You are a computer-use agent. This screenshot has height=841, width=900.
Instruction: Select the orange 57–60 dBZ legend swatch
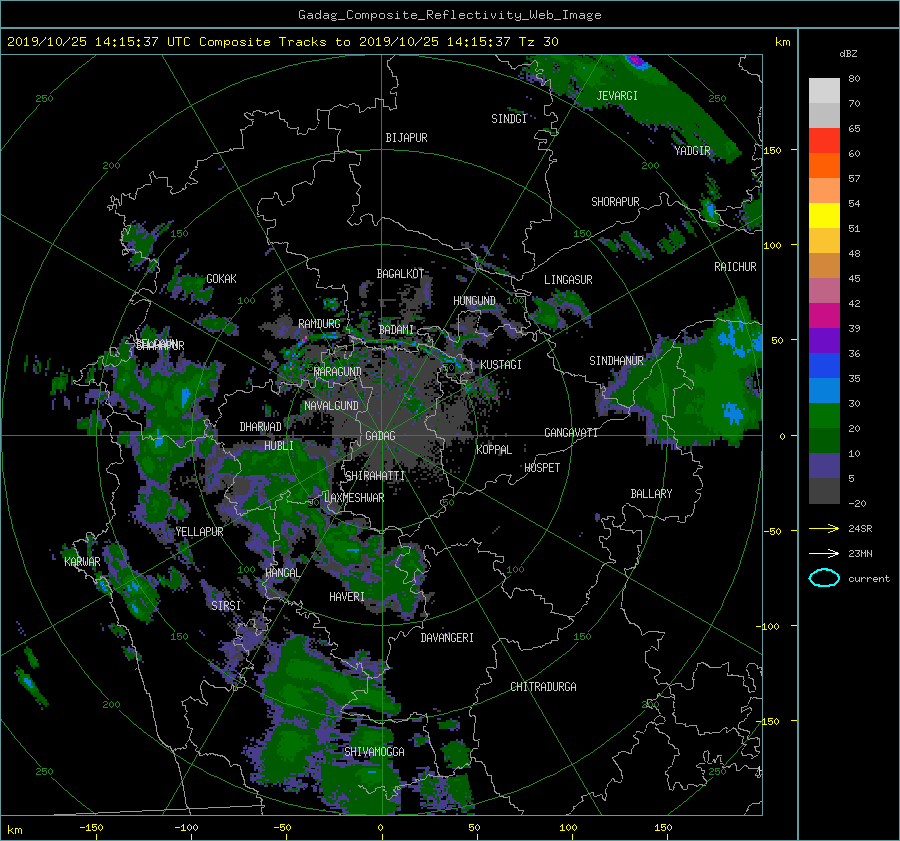824,165
